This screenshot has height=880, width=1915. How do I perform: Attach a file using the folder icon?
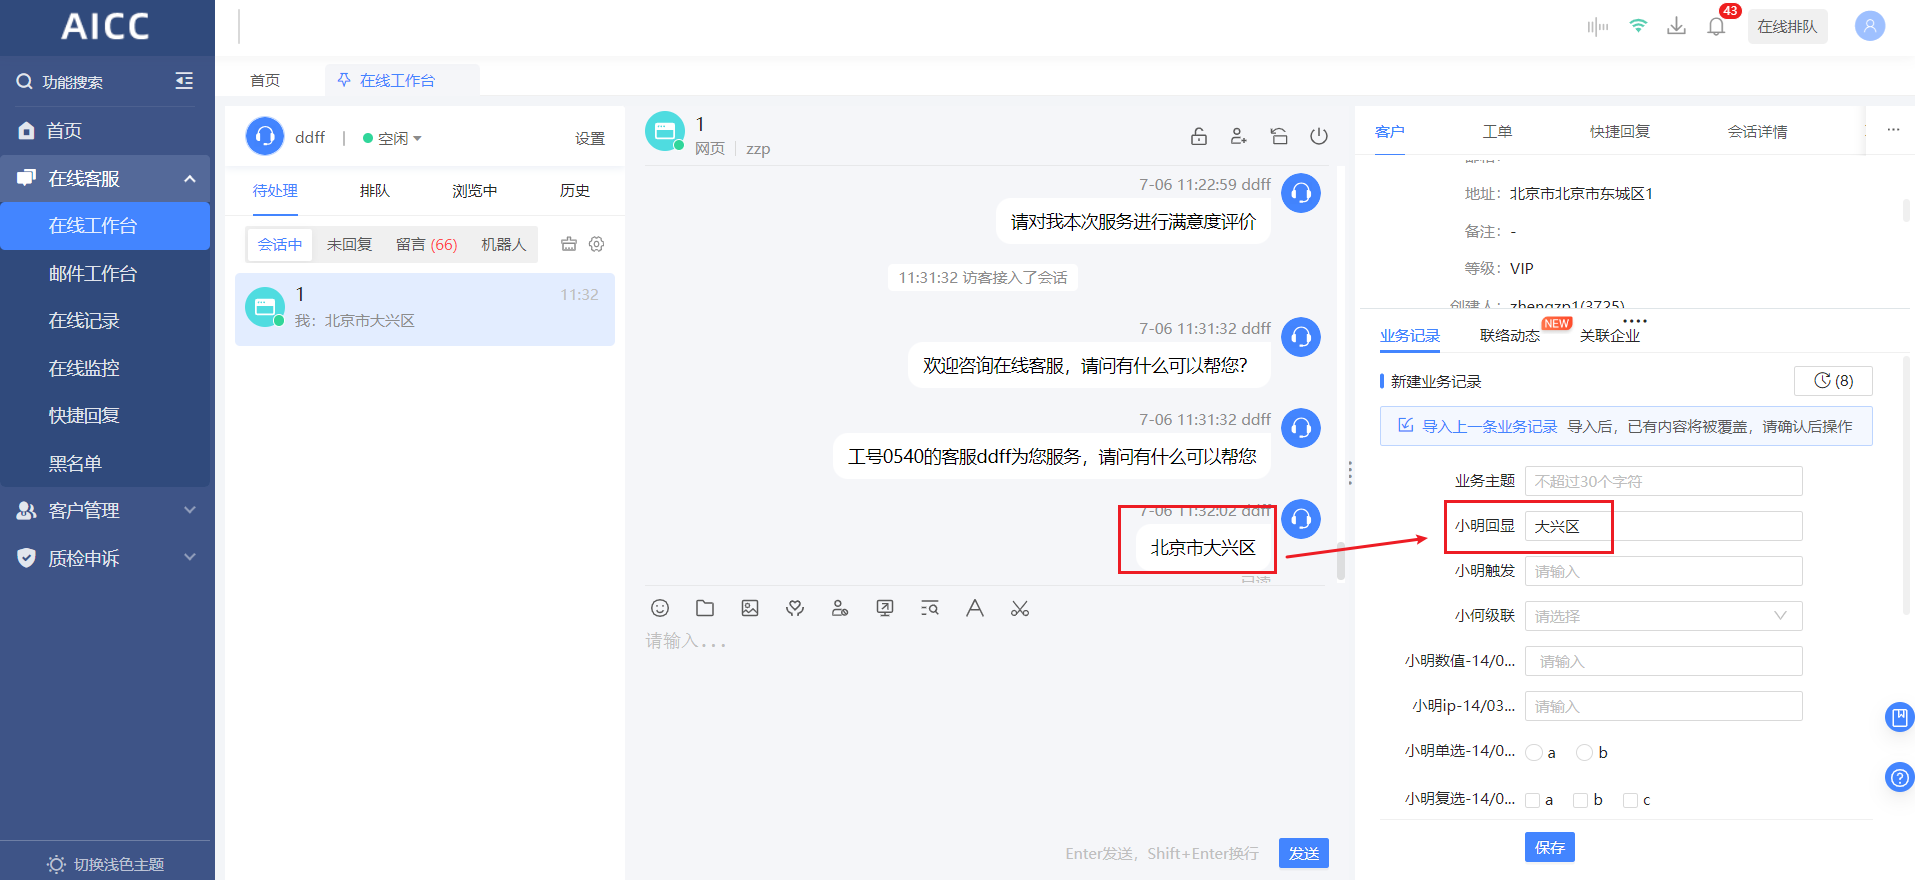coord(705,608)
